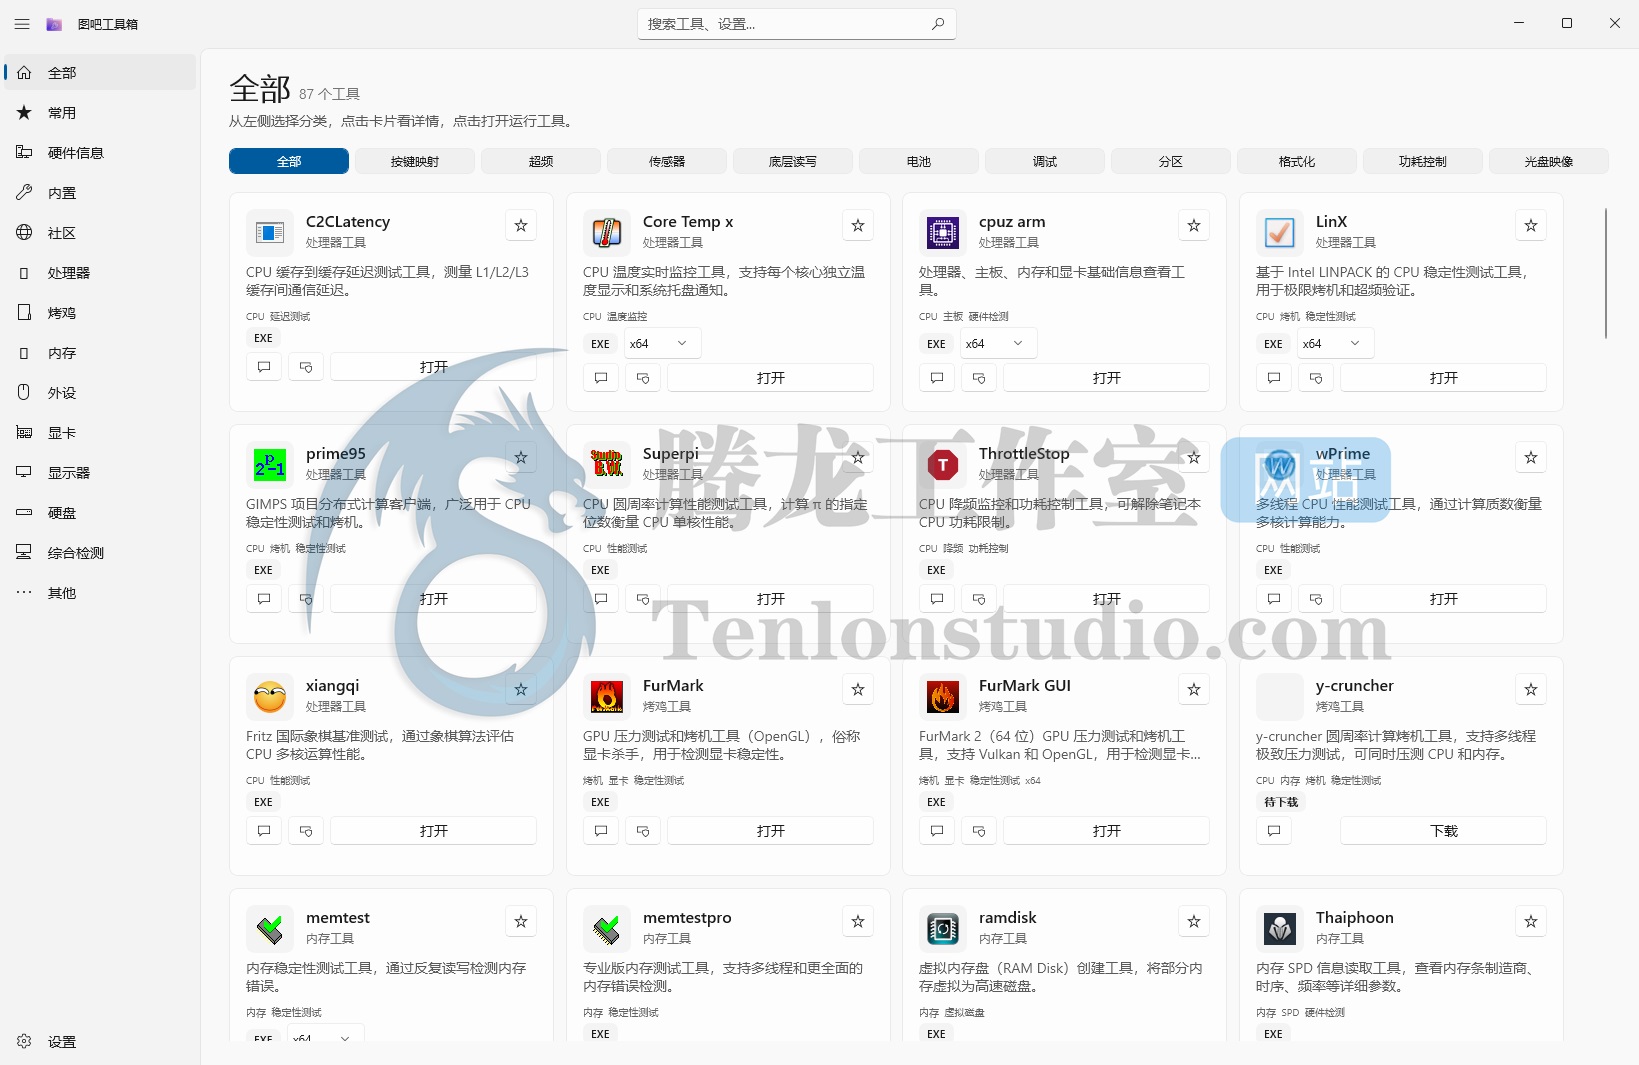Toggle the star on ThrottleStop card
1639x1065 pixels.
tap(1194, 457)
